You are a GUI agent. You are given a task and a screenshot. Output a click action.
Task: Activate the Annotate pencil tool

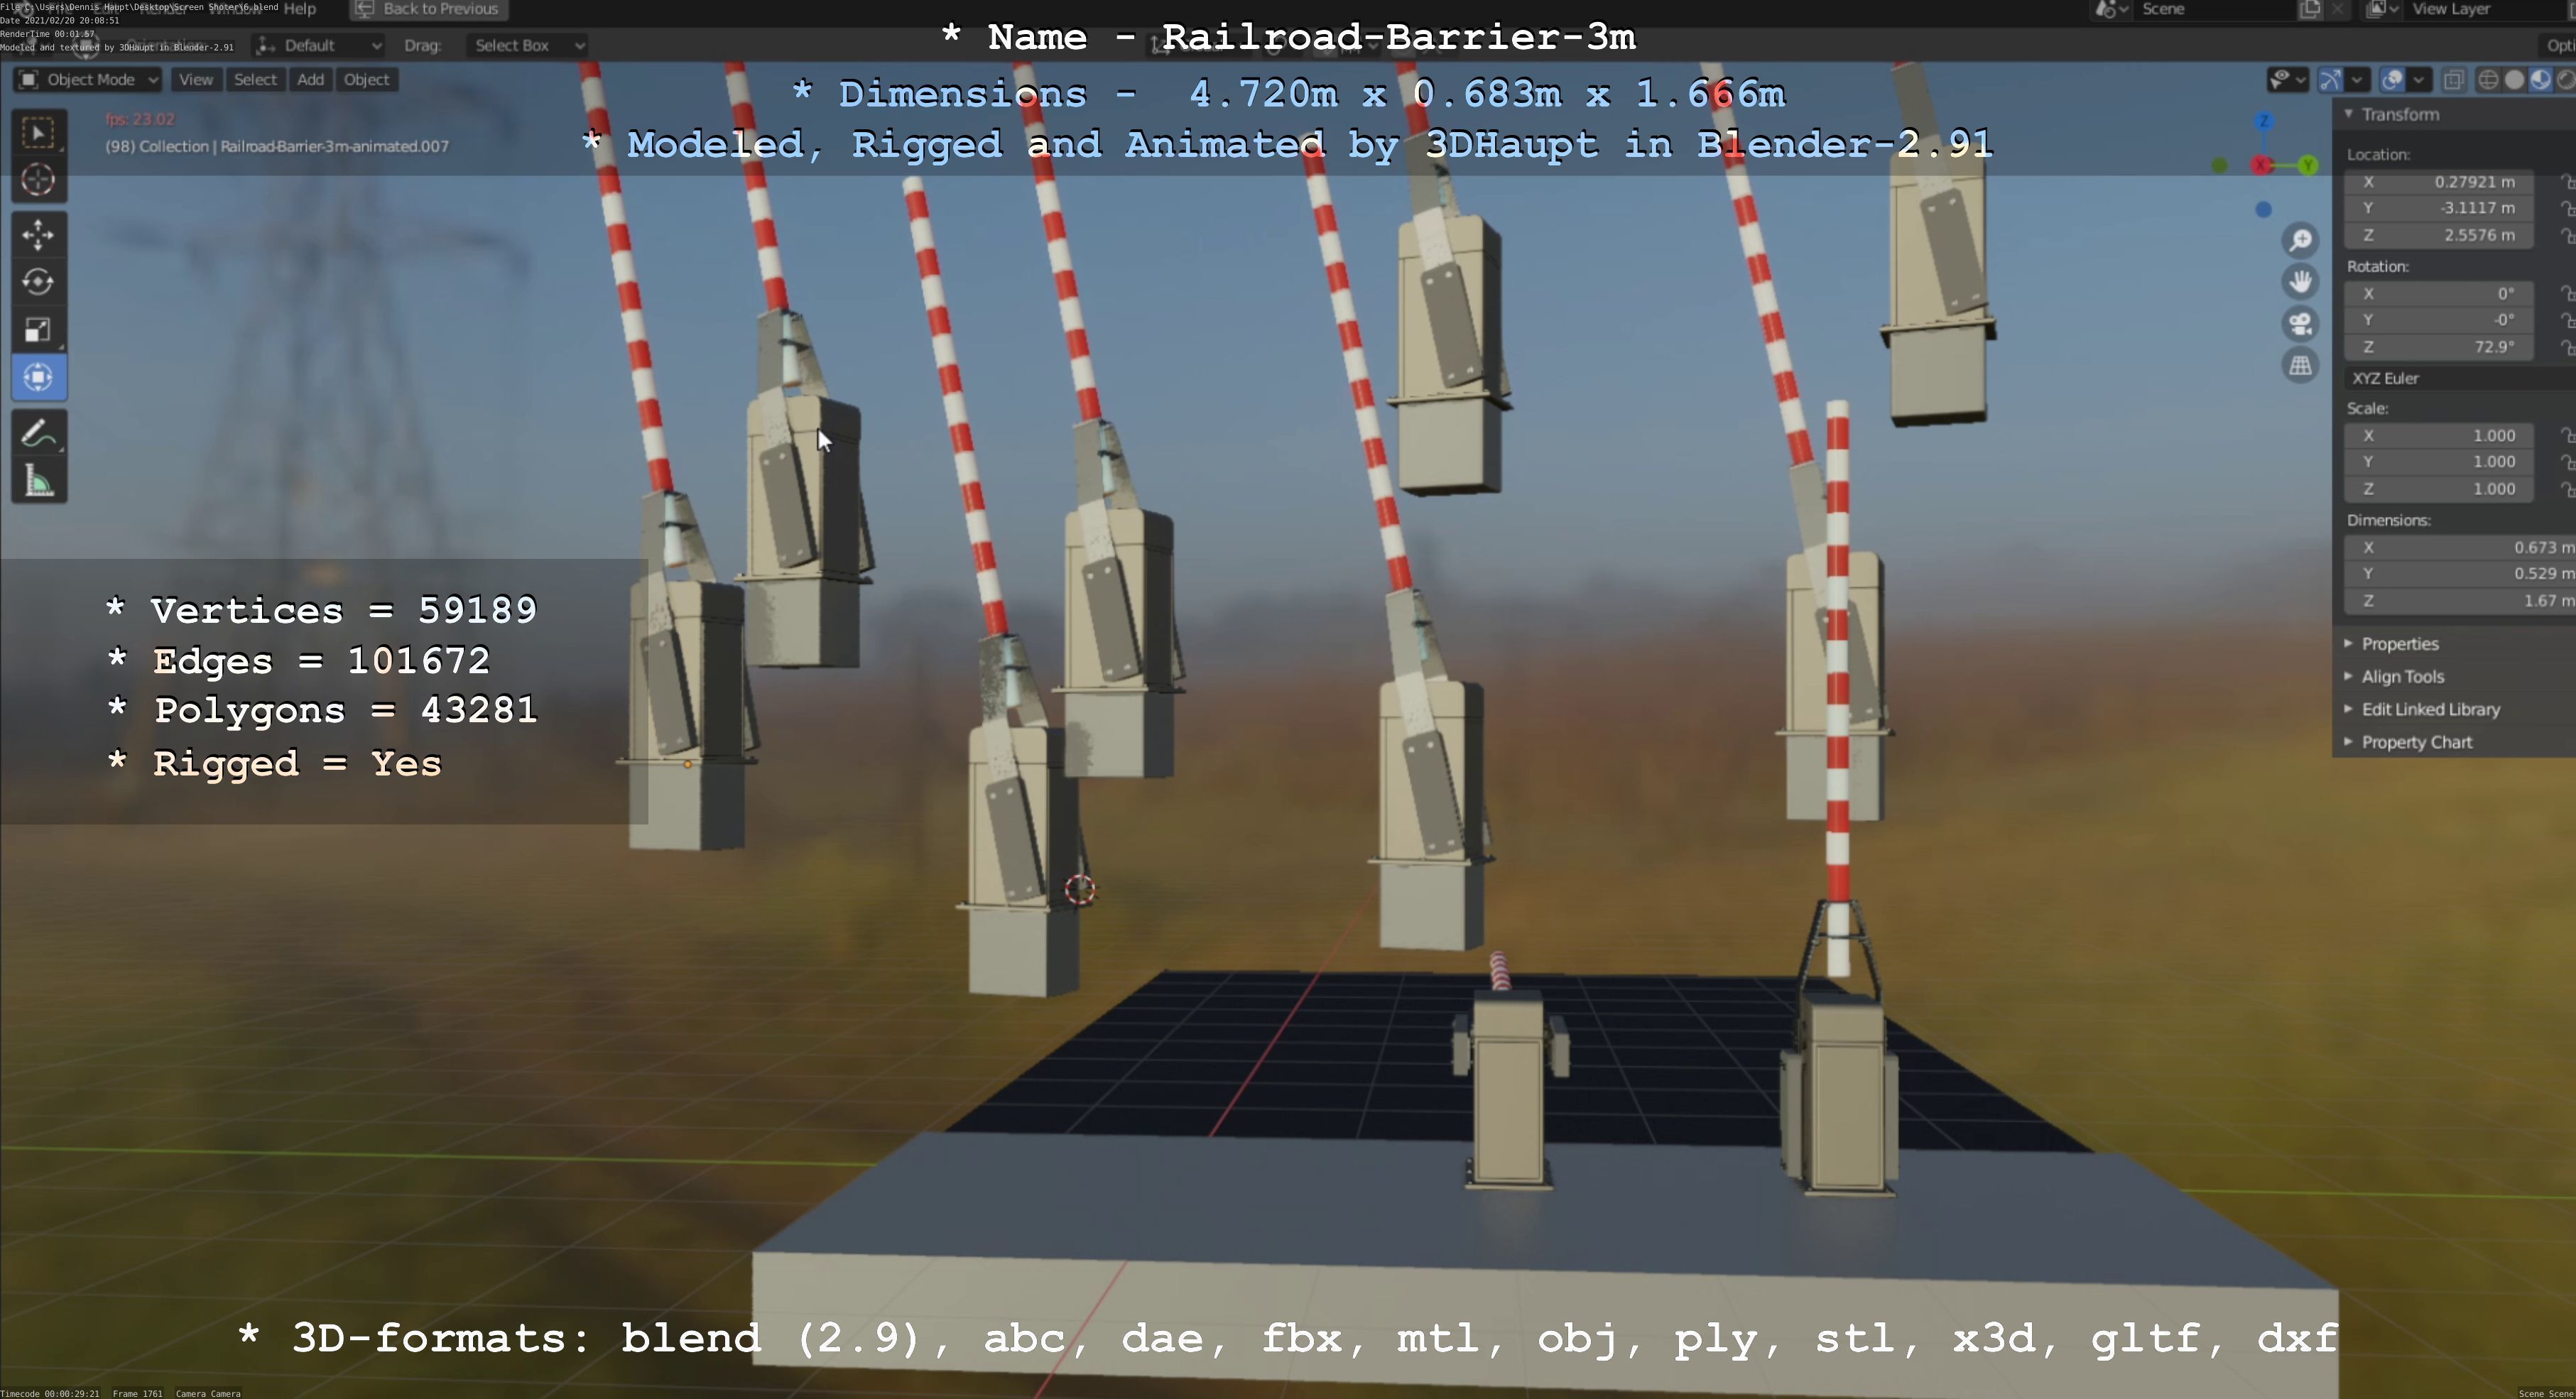pos(39,434)
